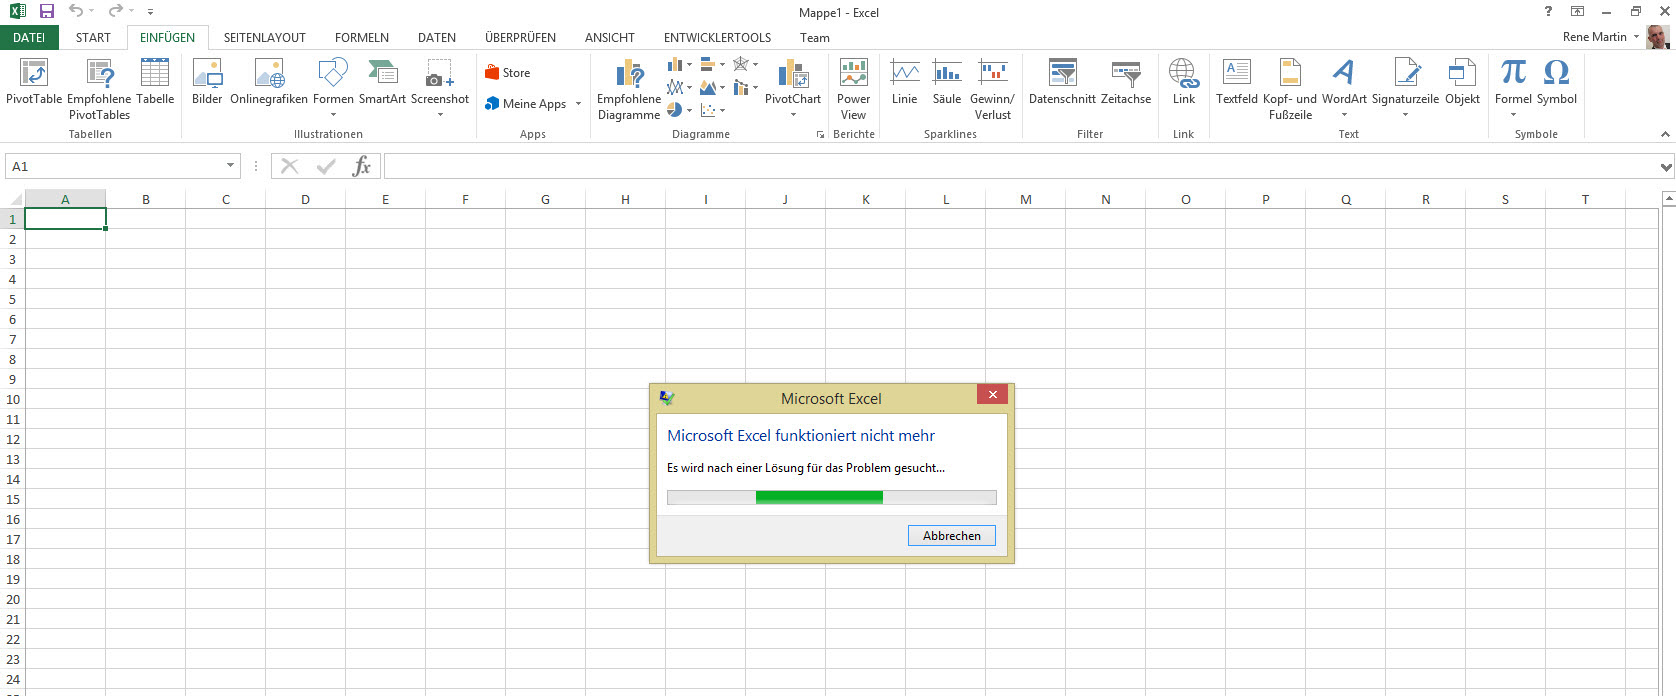This screenshot has height=696, width=1676.
Task: Open the WordArt gallery
Action: point(1344,88)
